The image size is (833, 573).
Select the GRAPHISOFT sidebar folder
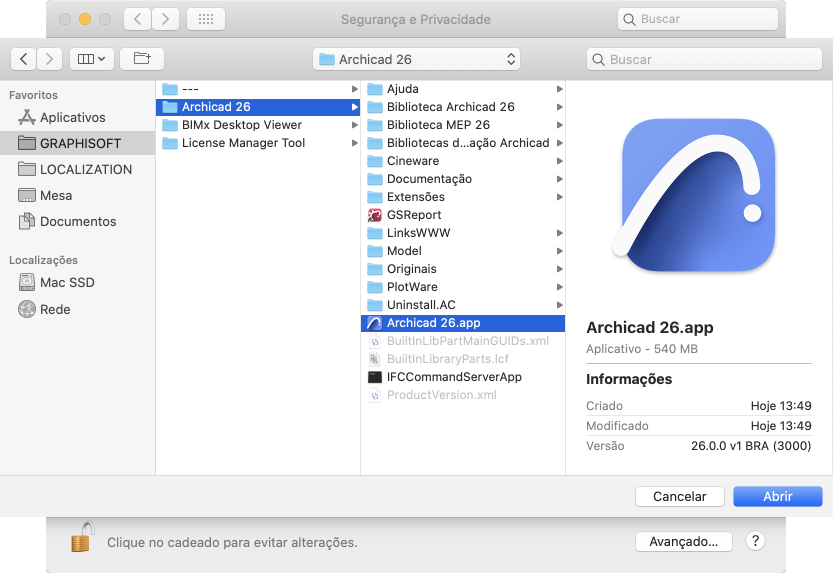click(x=78, y=143)
